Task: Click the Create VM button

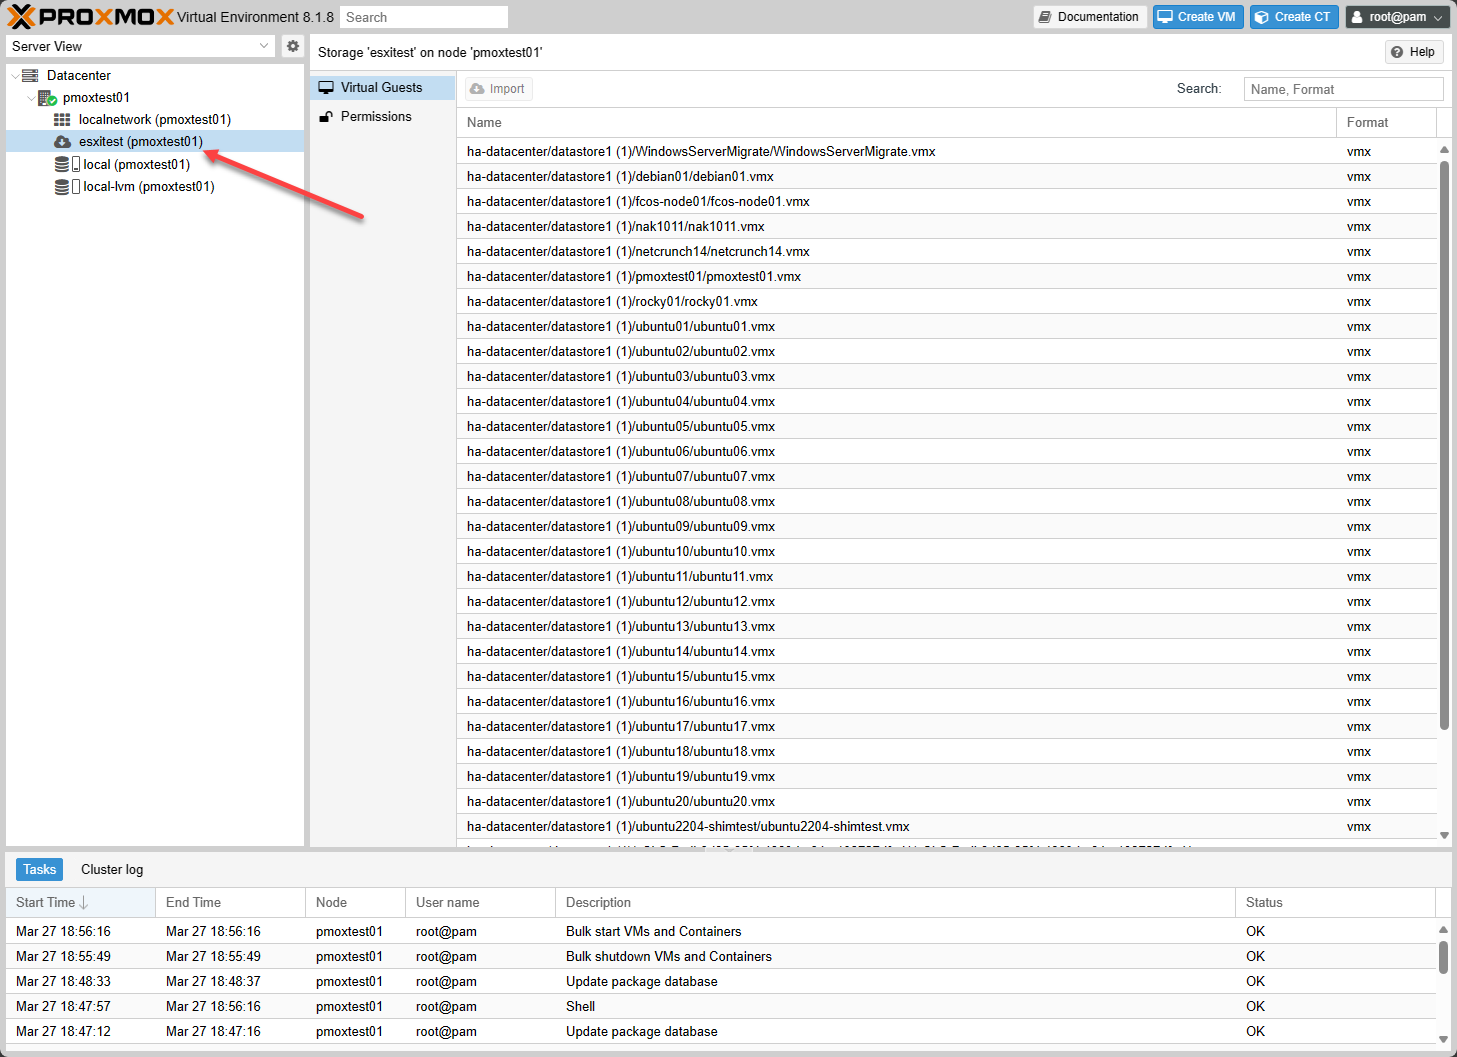Action: pos(1198,17)
